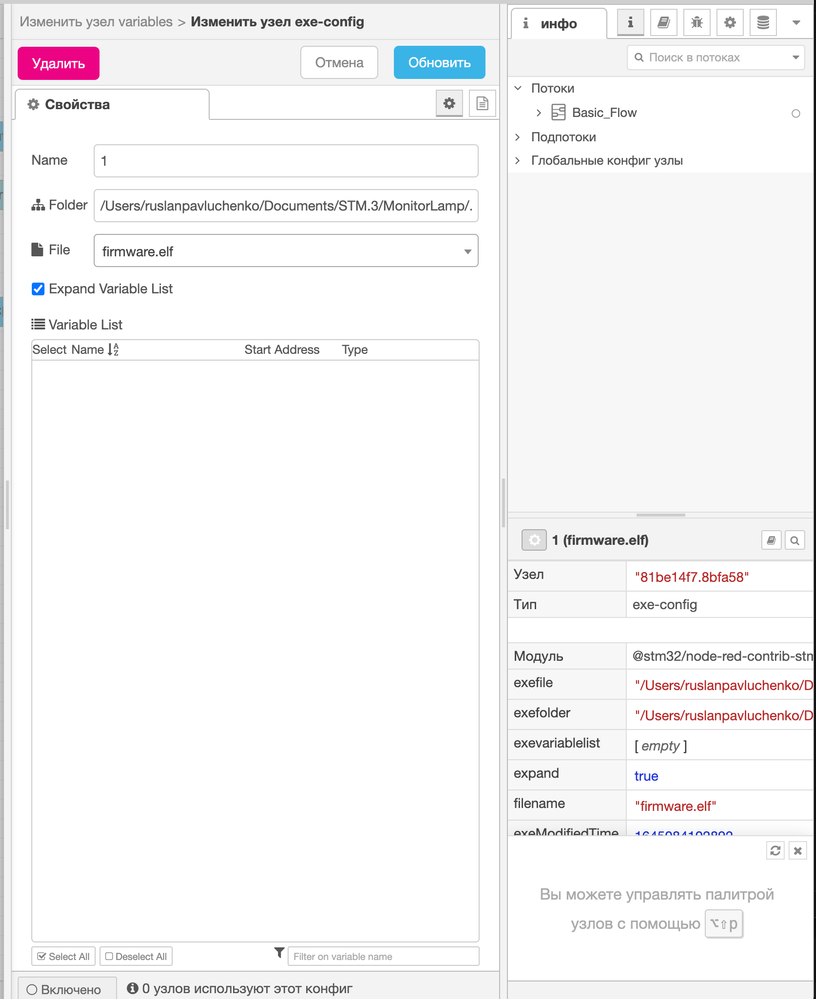This screenshot has width=816, height=999.
Task: Open the File firmware.elf dropdown
Action: pyautogui.click(x=286, y=251)
